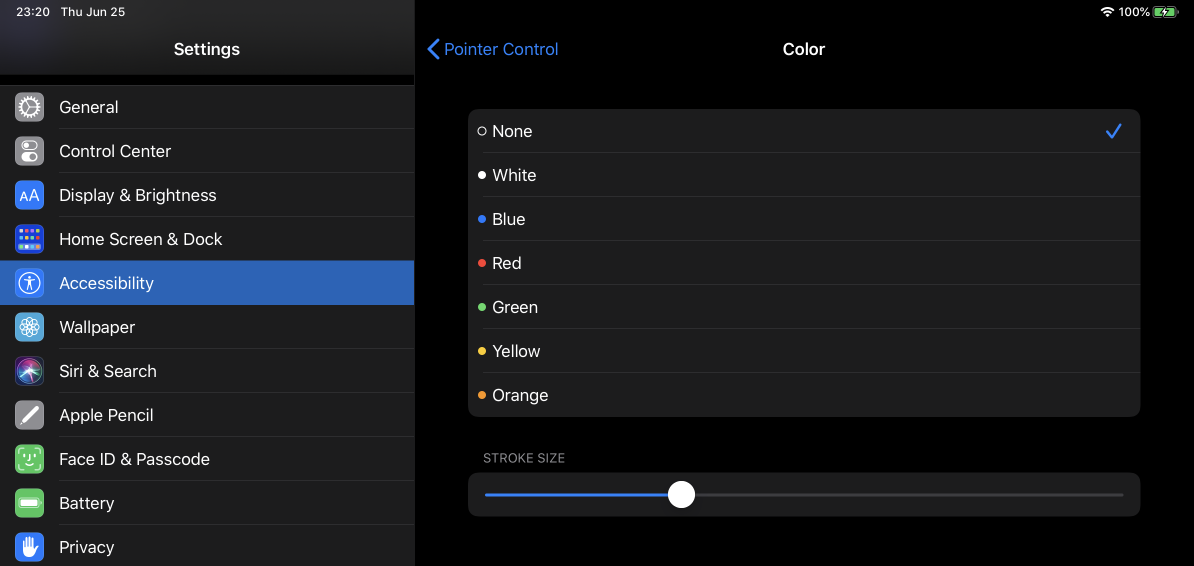Tap the Apple Pencil icon
Screen dimensions: 1194x566
(x=29, y=415)
